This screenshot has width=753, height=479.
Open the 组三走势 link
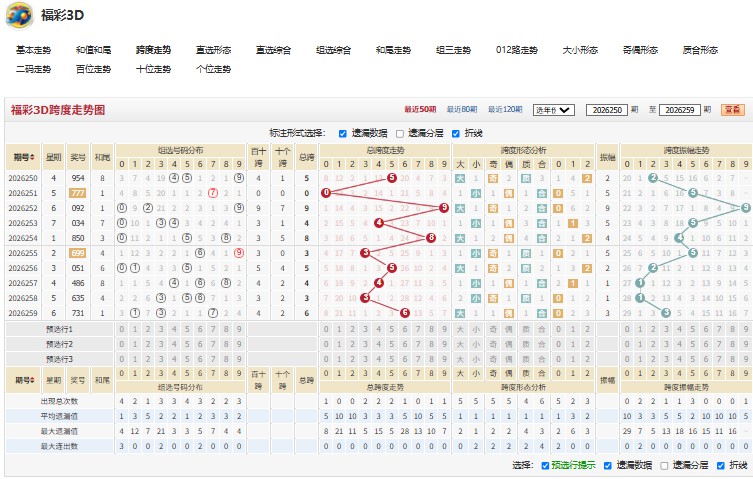pos(453,50)
